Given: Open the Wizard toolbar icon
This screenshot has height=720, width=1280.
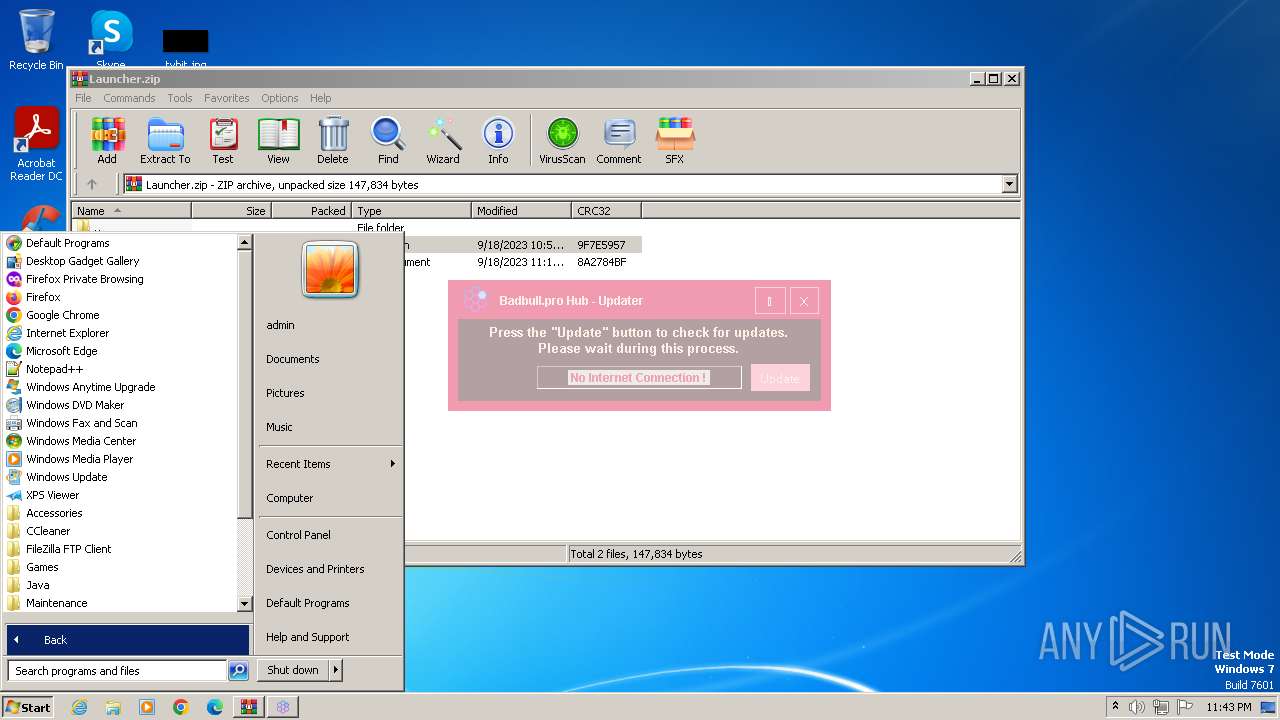Looking at the screenshot, I should tap(443, 141).
